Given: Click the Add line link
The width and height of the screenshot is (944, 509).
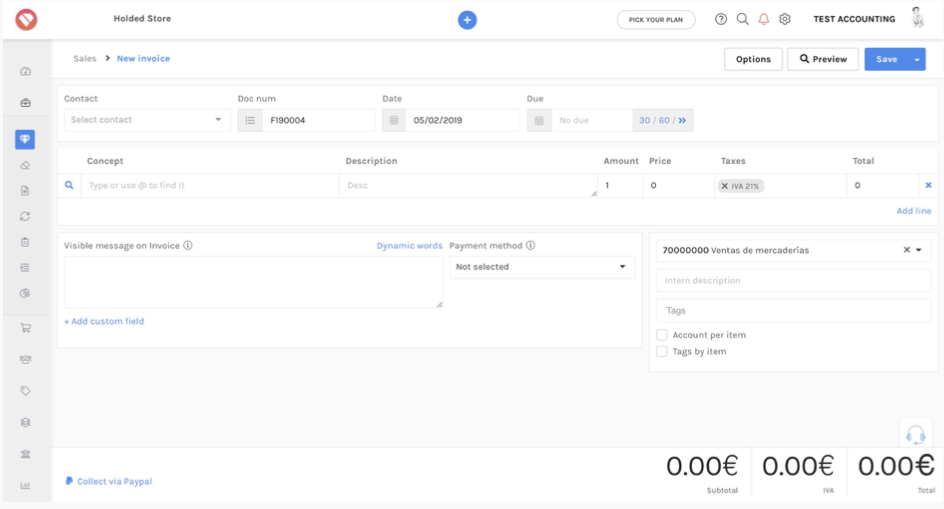Looking at the screenshot, I should (913, 211).
